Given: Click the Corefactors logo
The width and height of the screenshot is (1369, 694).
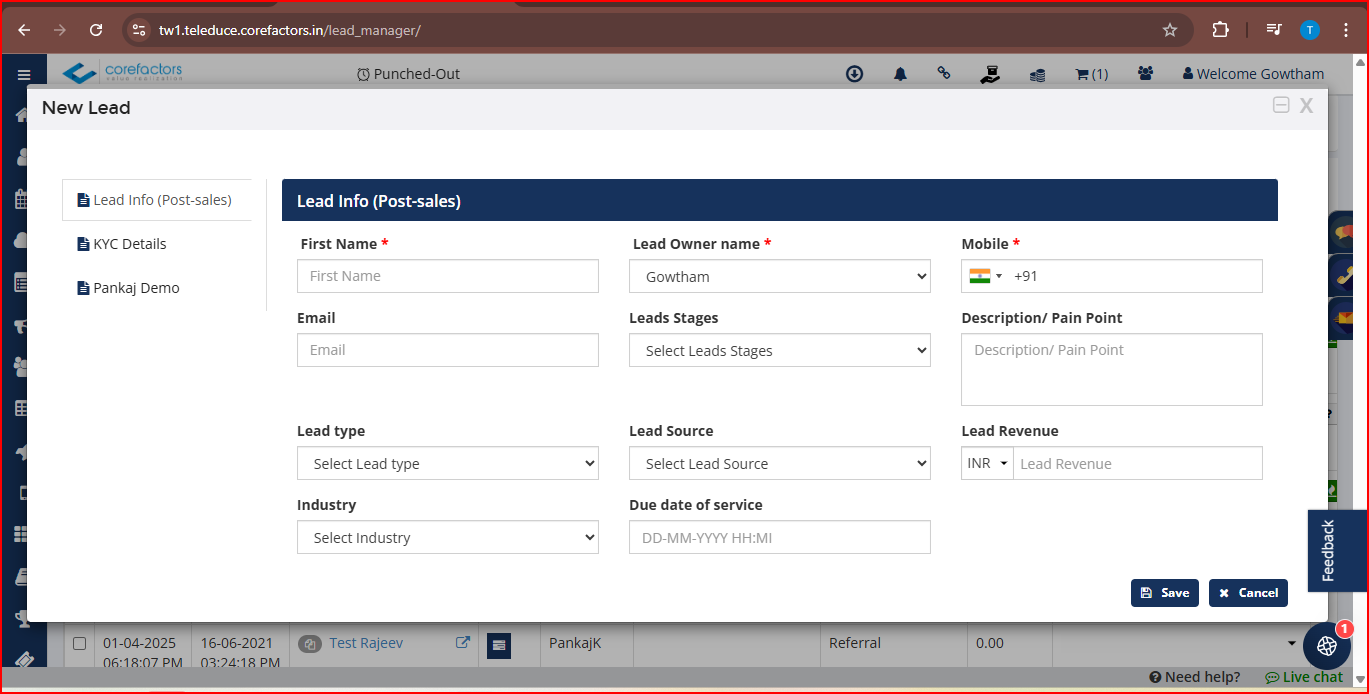Looking at the screenshot, I should 122,73.
